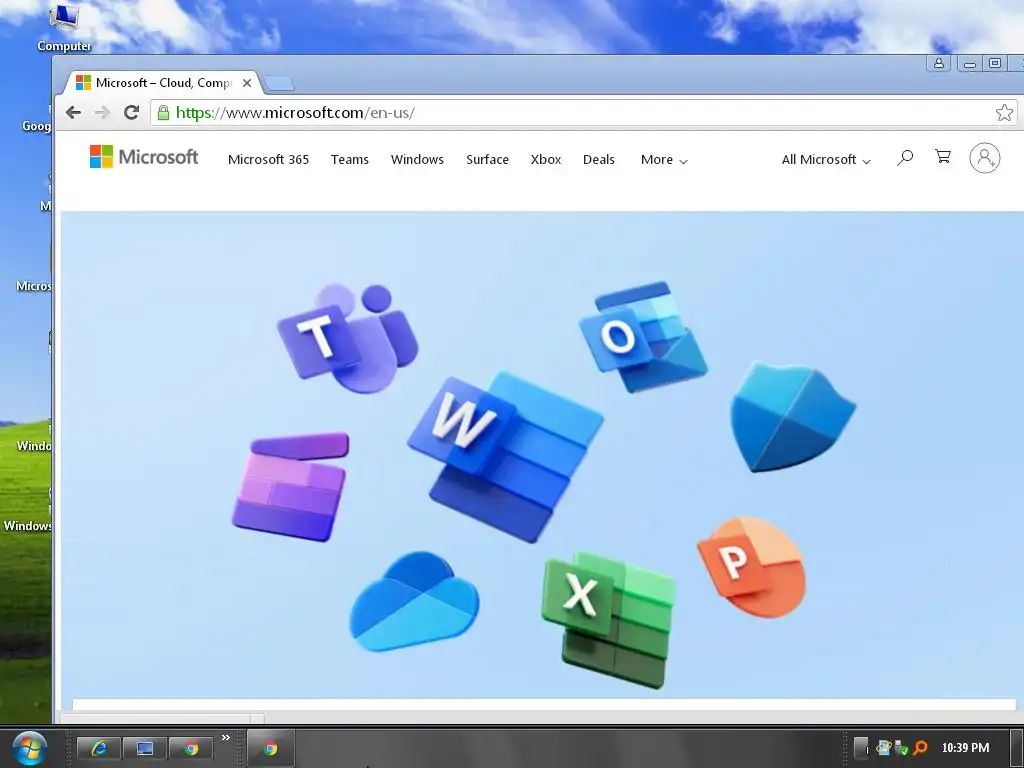This screenshot has height=768, width=1024.
Task: Open the Teams nav item
Action: 349,159
